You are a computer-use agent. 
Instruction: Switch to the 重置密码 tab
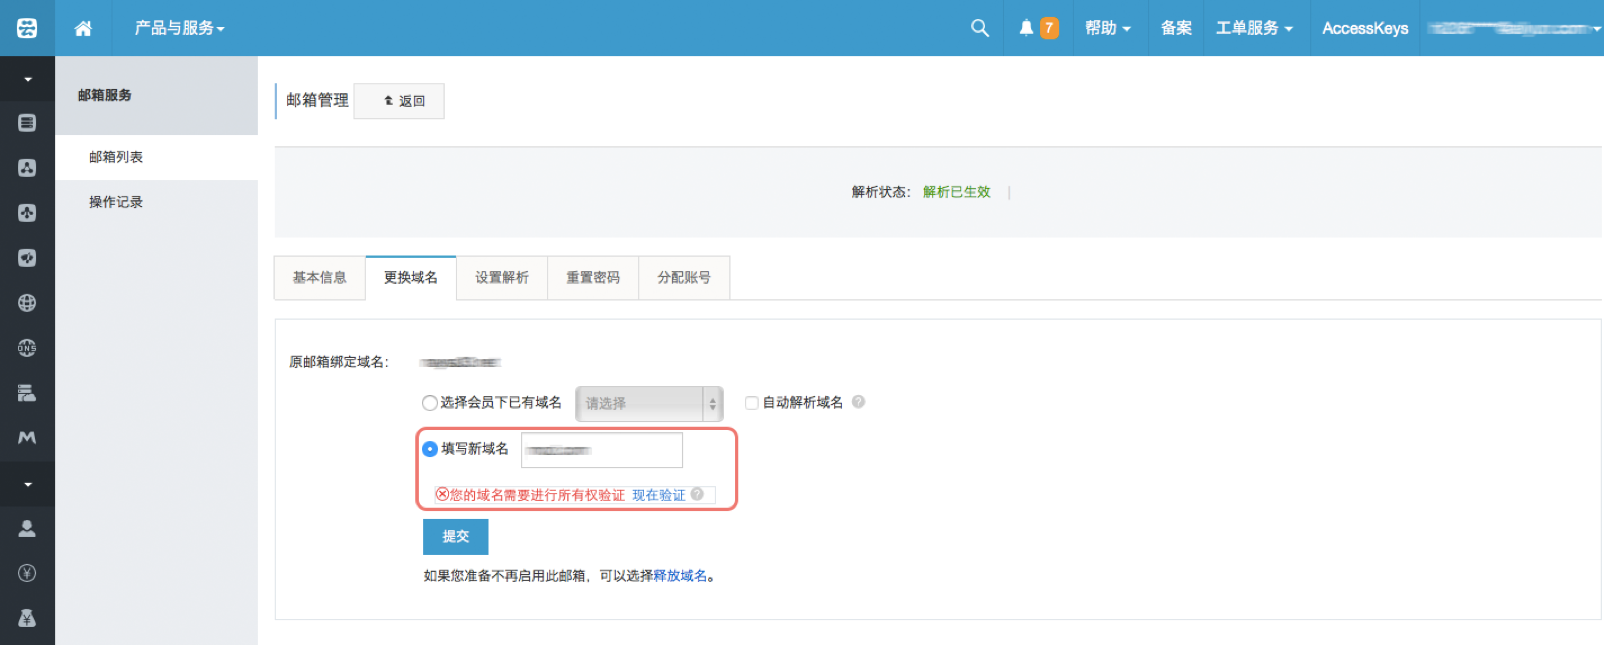pyautogui.click(x=593, y=278)
